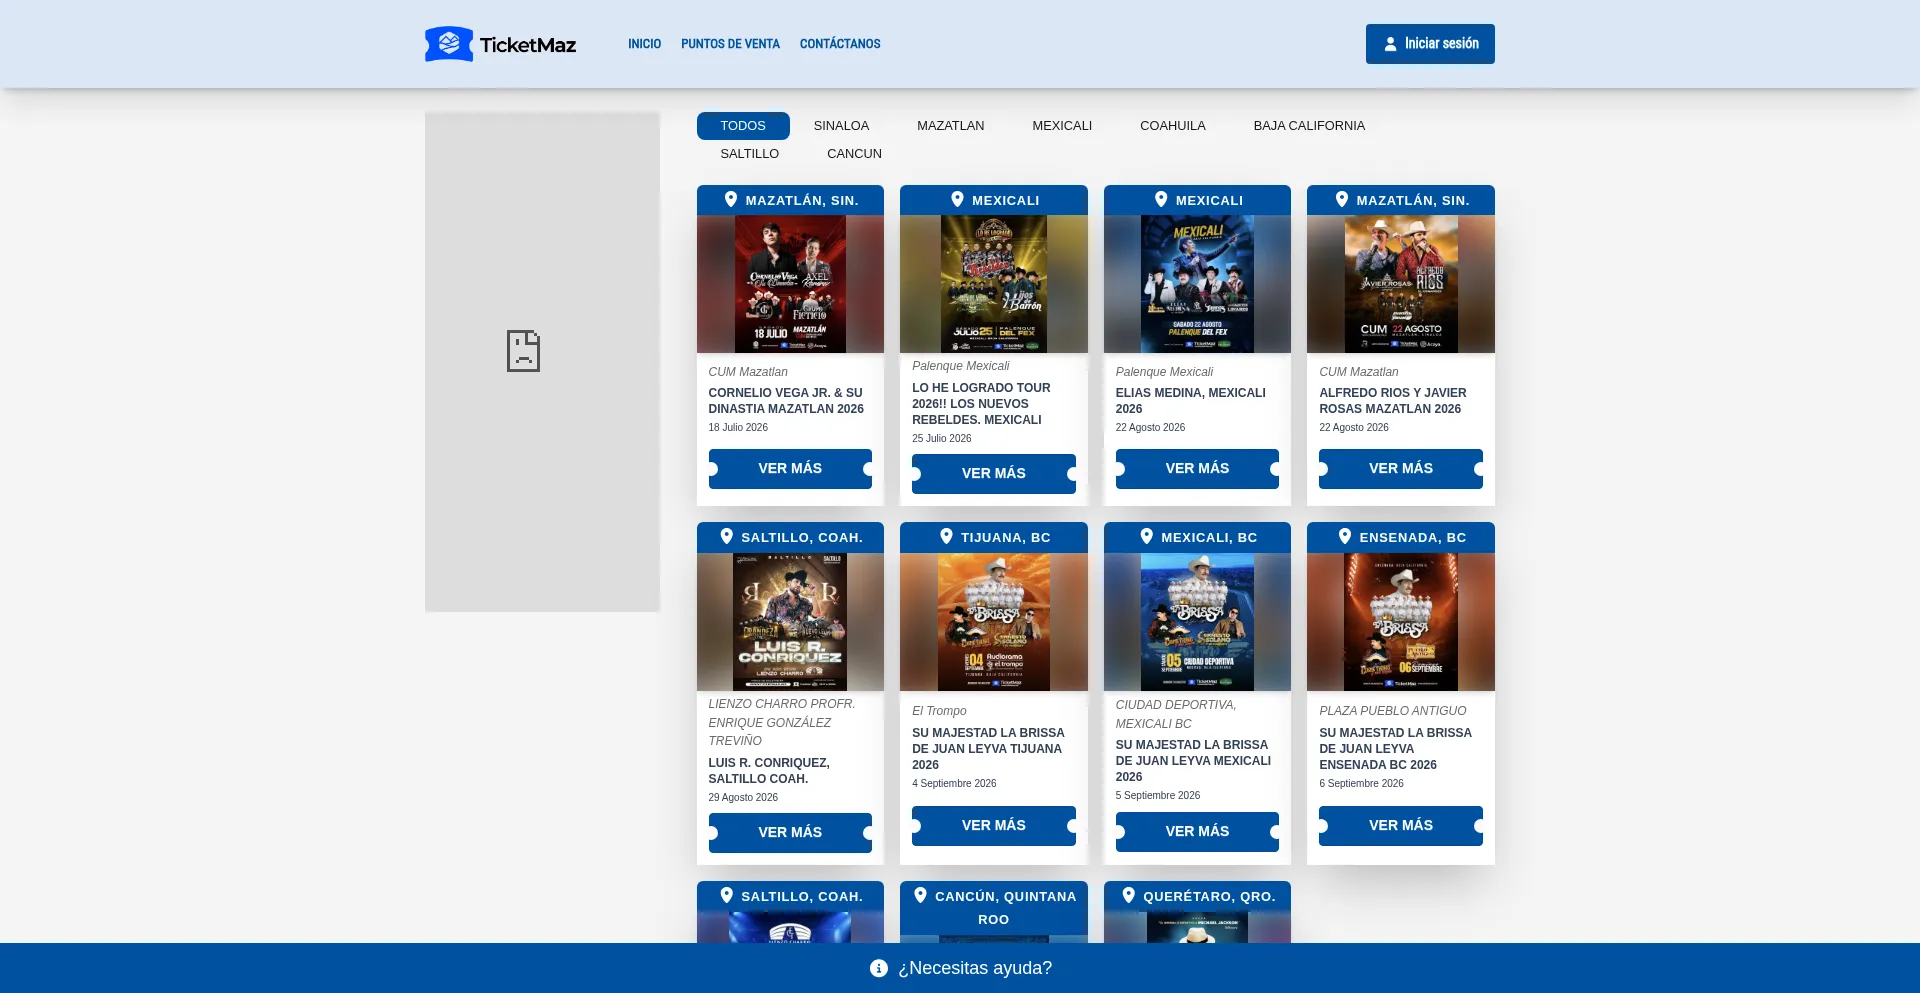
Task: Click venue text El Trompo
Action: coord(939,711)
